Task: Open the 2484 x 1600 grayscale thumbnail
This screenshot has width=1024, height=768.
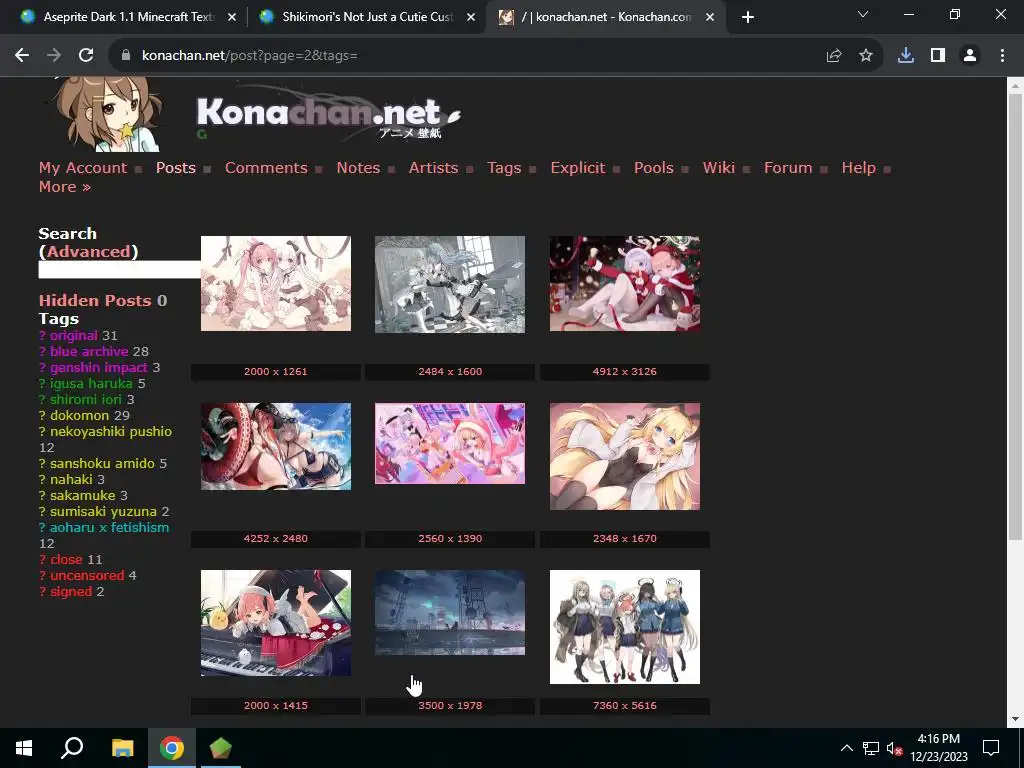Action: pyautogui.click(x=450, y=284)
